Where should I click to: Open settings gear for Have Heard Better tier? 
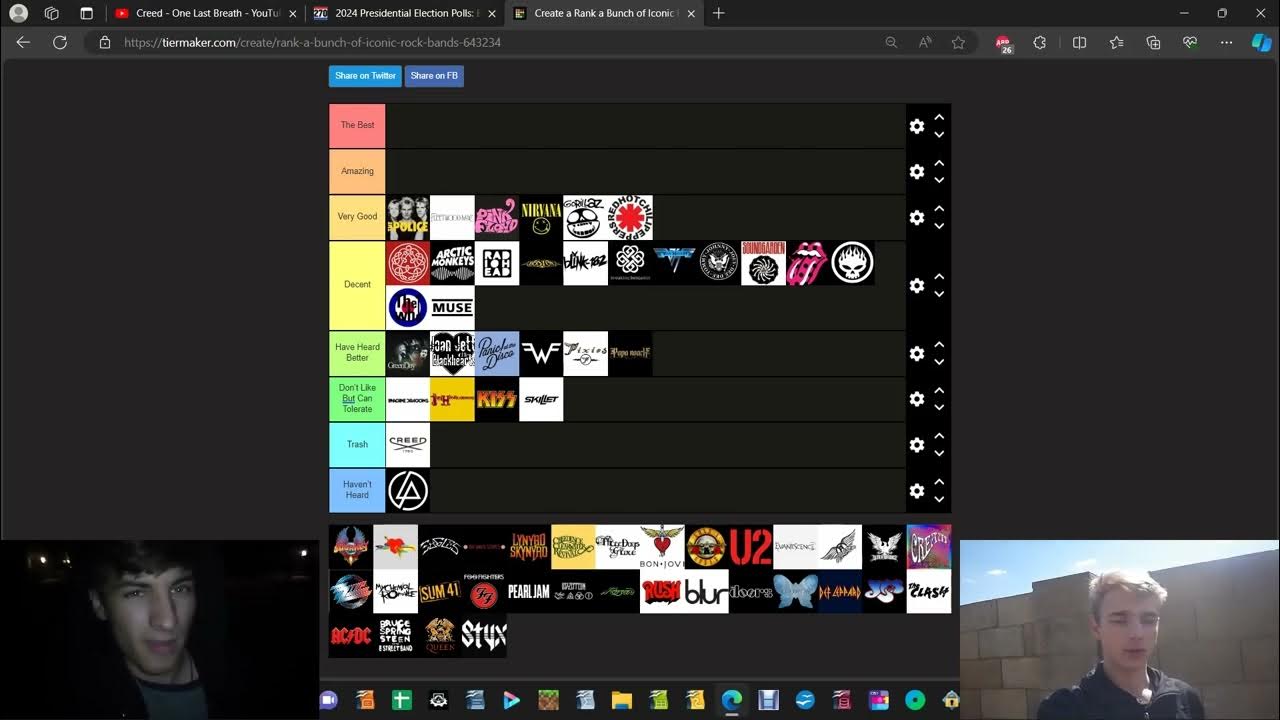click(917, 354)
